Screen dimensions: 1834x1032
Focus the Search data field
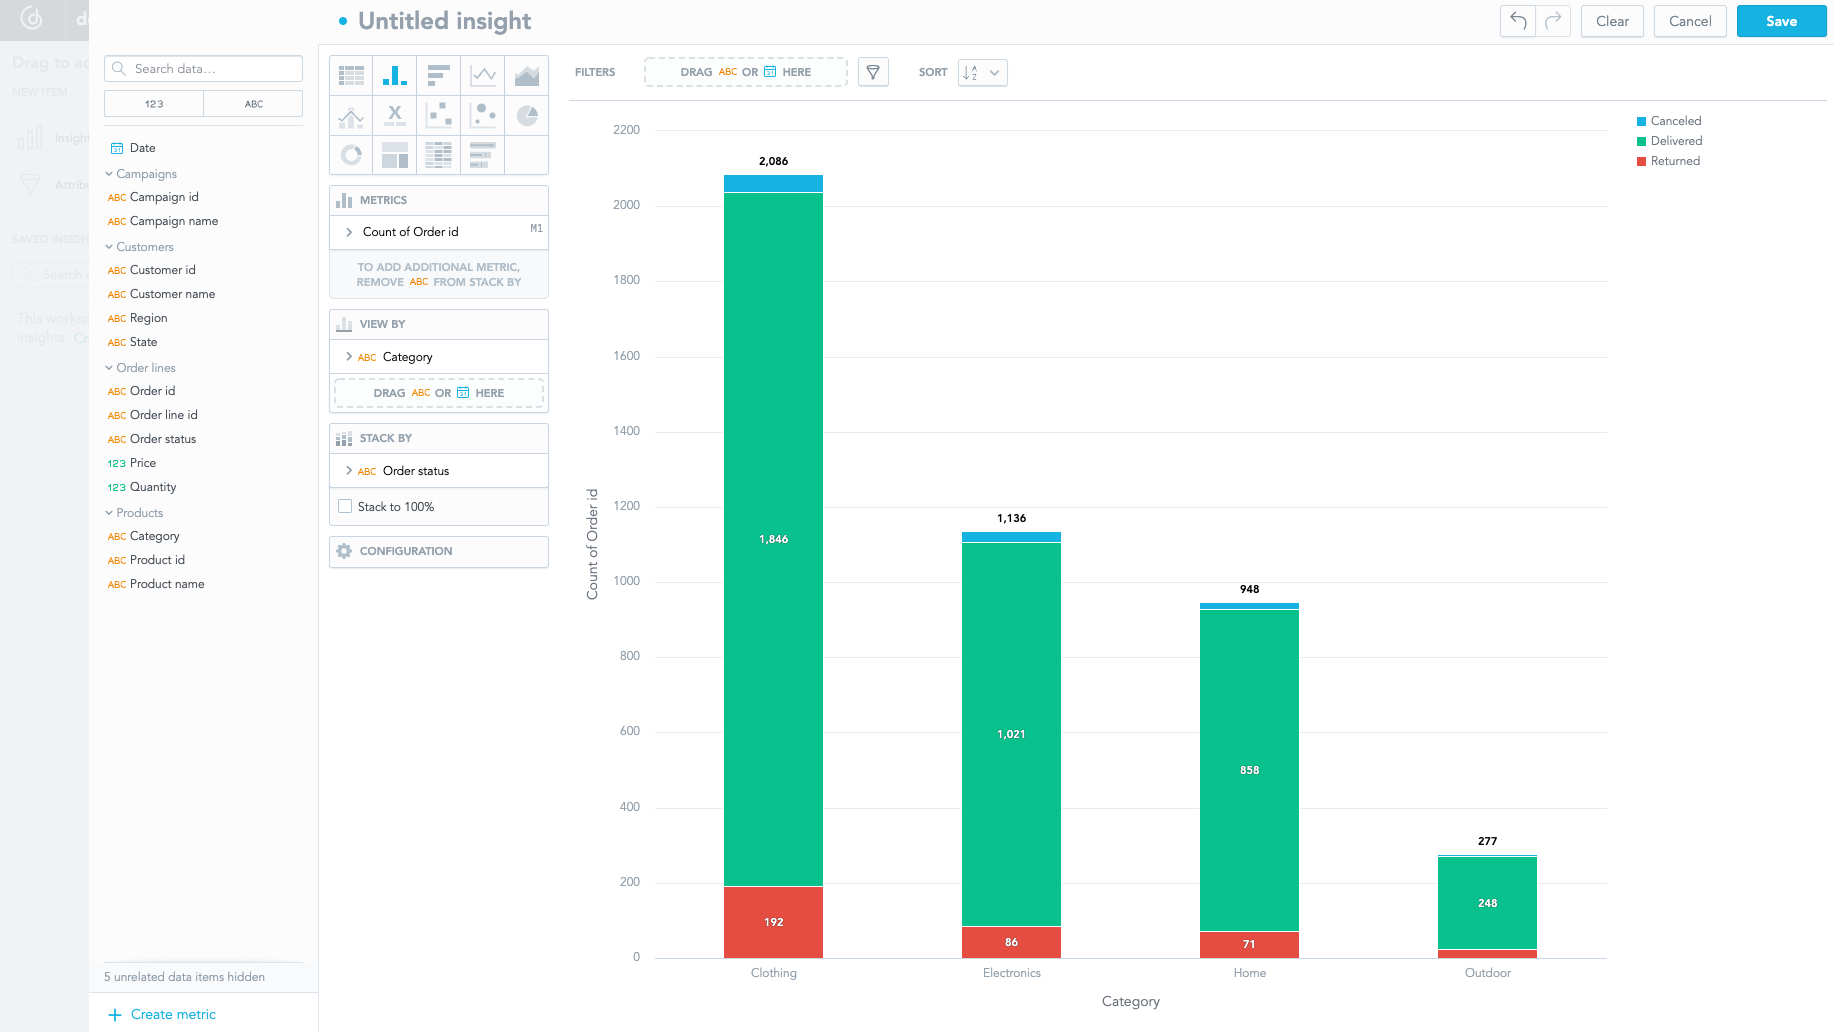203,69
